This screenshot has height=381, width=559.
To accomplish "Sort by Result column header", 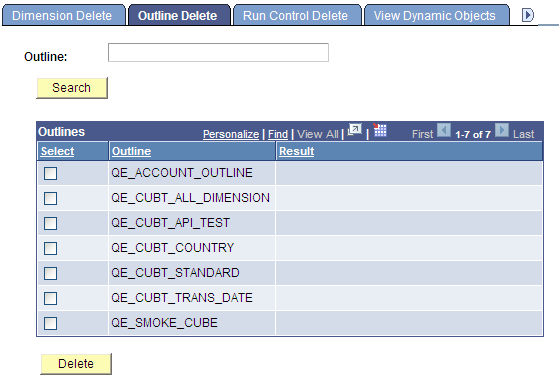I will (296, 151).
